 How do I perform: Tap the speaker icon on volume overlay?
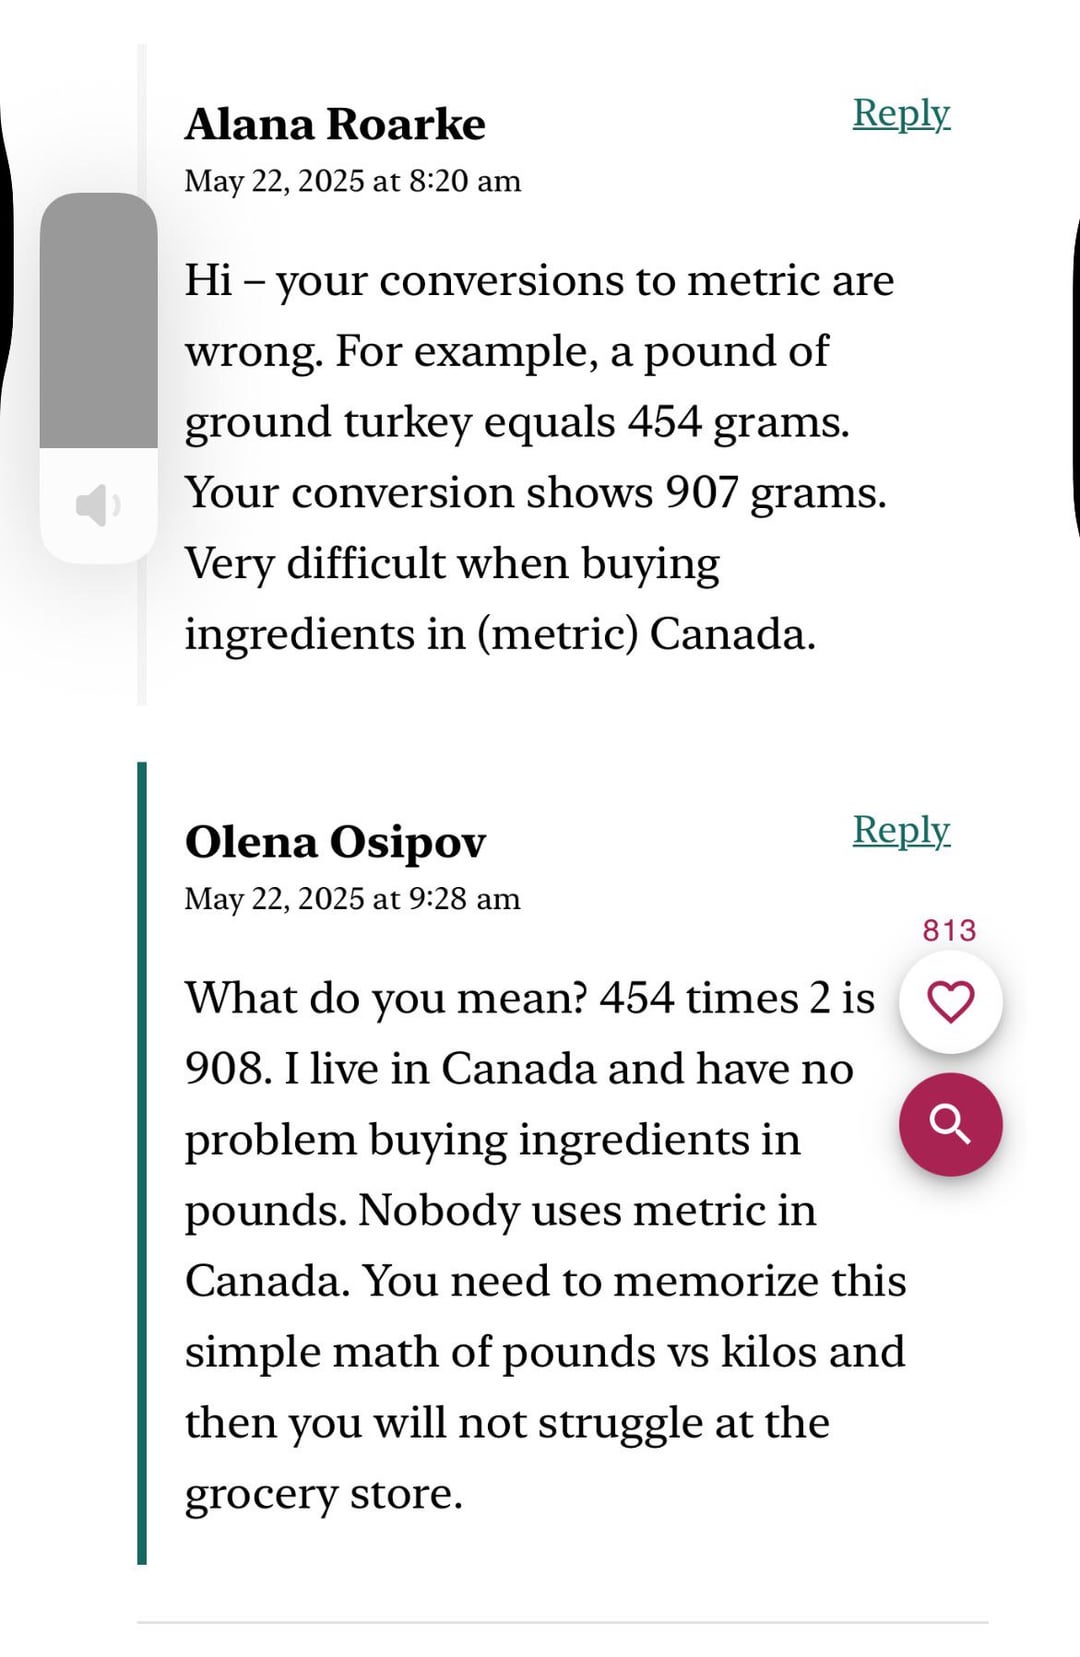click(x=97, y=505)
